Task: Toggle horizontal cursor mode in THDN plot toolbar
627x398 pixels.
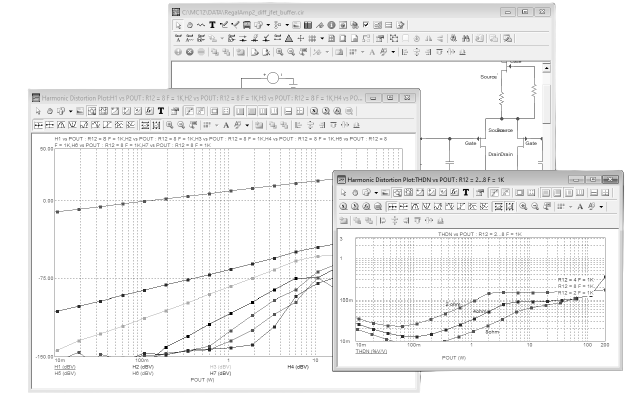Action: coord(498,206)
